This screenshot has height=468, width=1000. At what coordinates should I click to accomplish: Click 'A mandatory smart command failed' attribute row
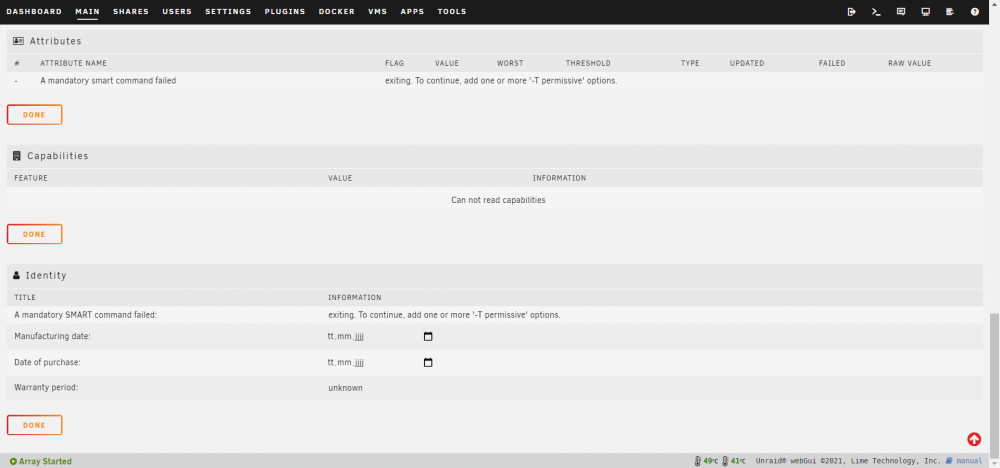[x=494, y=81]
